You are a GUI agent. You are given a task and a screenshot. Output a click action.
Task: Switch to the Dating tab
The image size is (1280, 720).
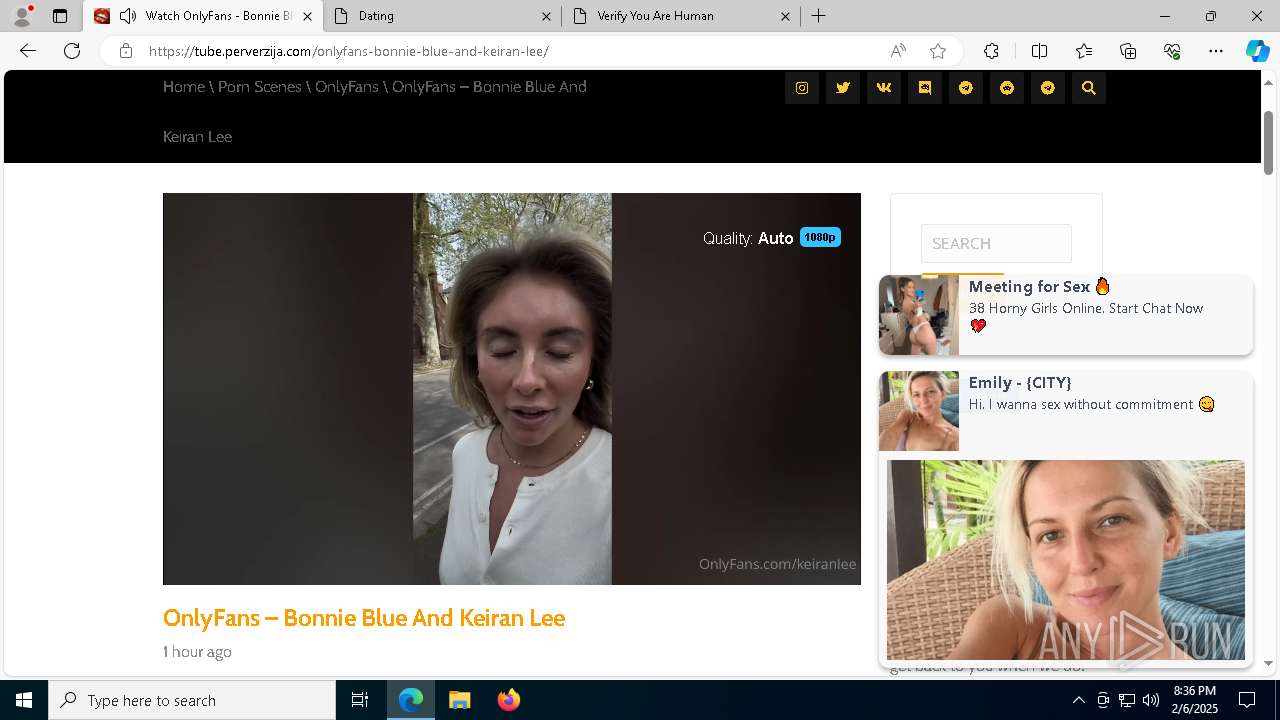tap(443, 16)
